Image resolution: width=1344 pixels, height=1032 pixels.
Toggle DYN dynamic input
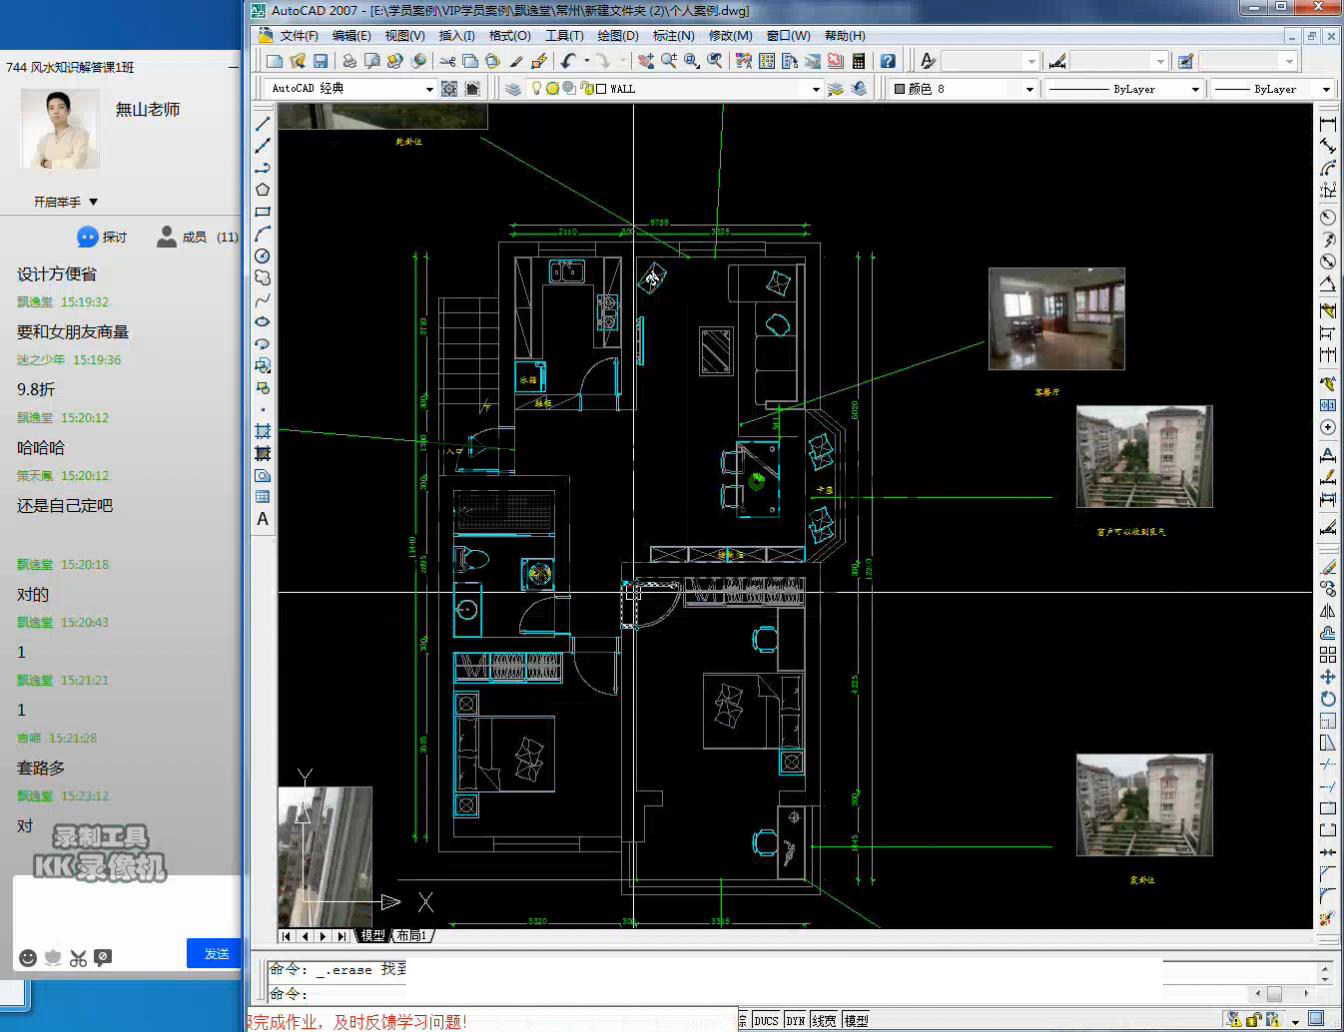pyautogui.click(x=795, y=1021)
